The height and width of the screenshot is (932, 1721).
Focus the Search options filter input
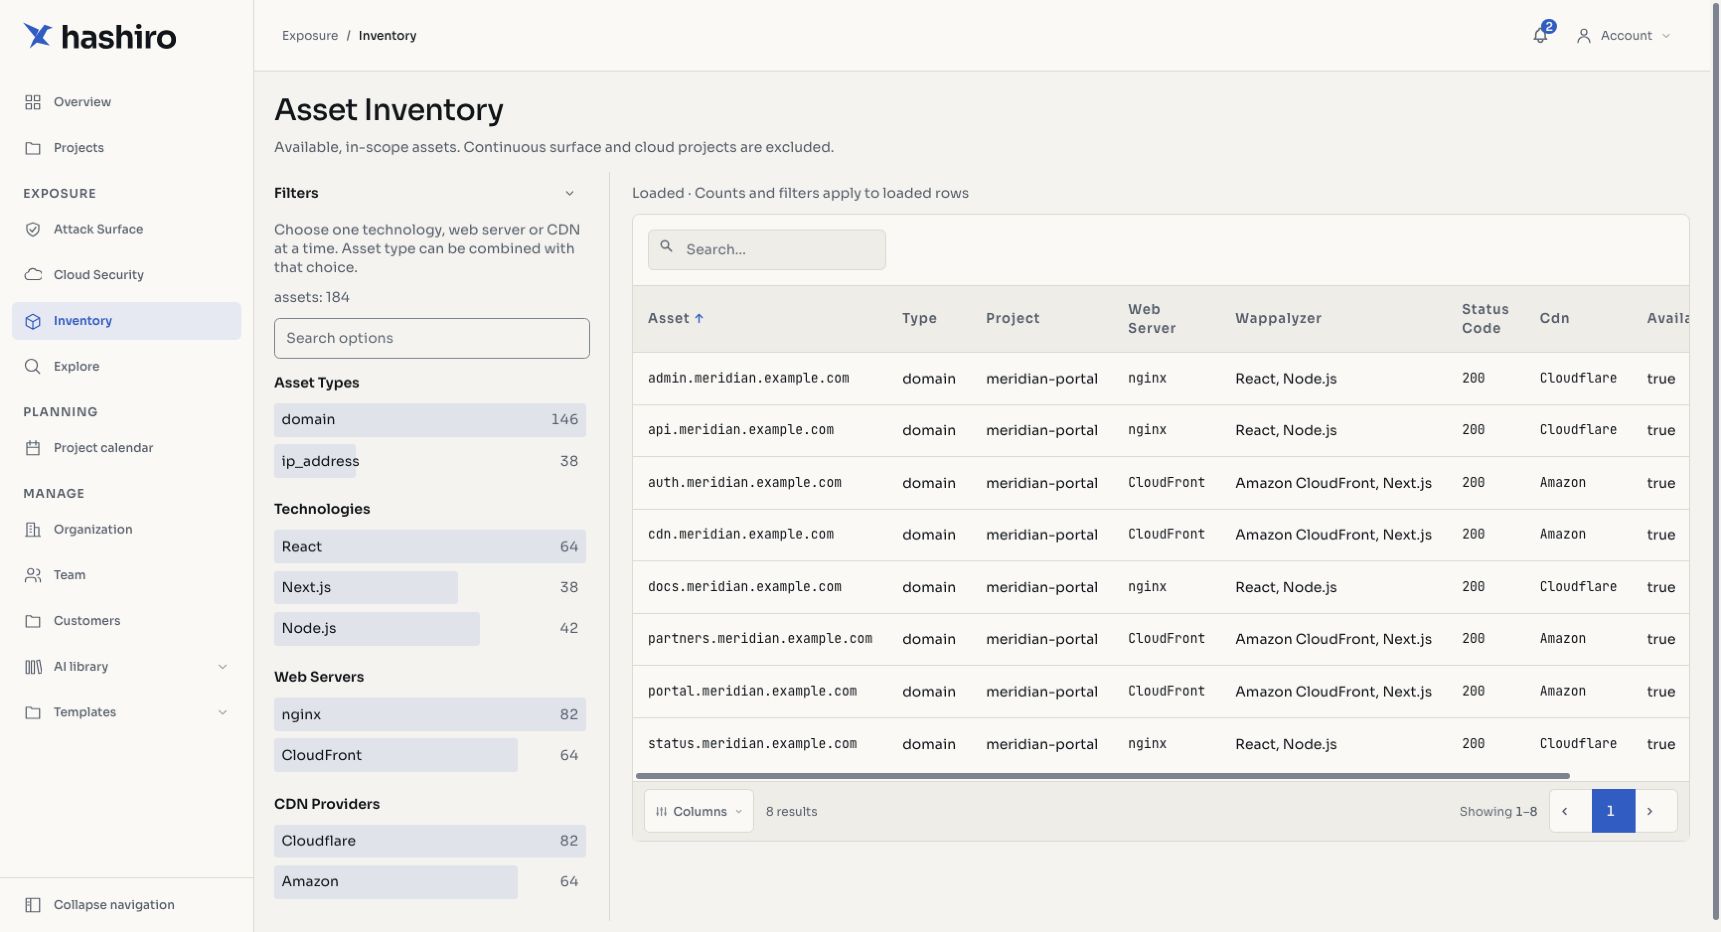tap(432, 339)
